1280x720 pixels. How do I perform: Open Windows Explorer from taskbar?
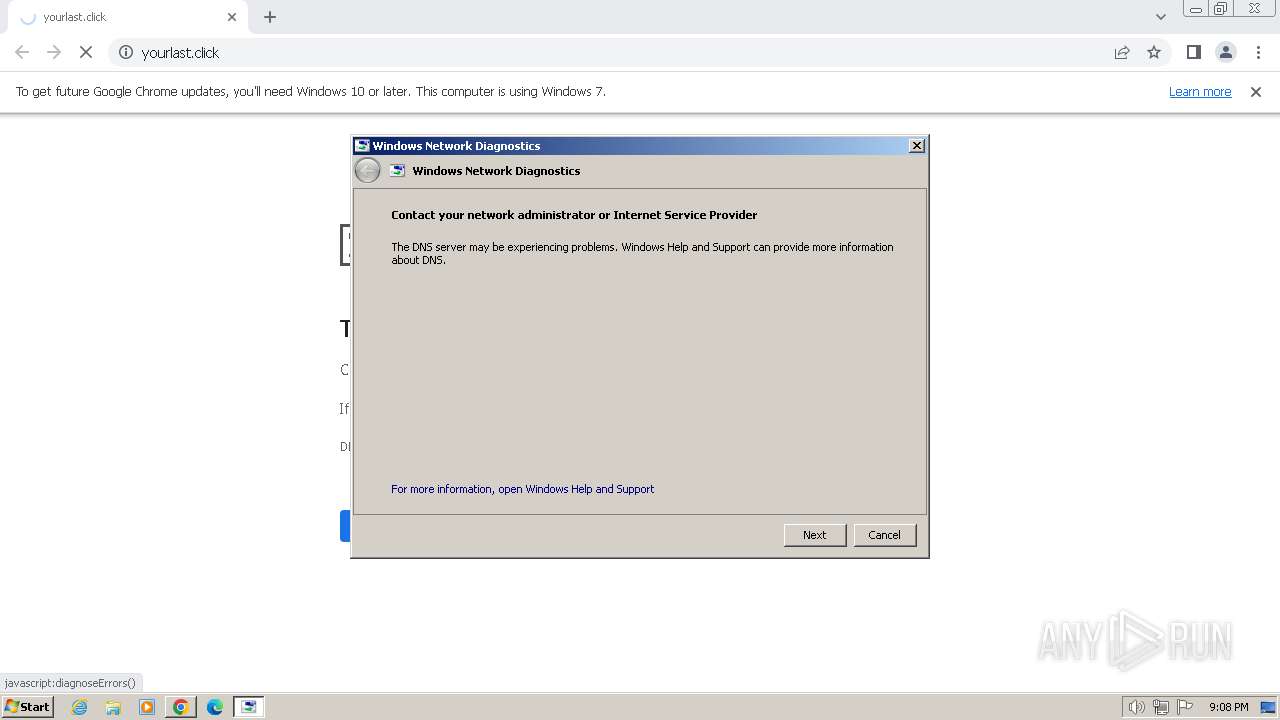[113, 707]
